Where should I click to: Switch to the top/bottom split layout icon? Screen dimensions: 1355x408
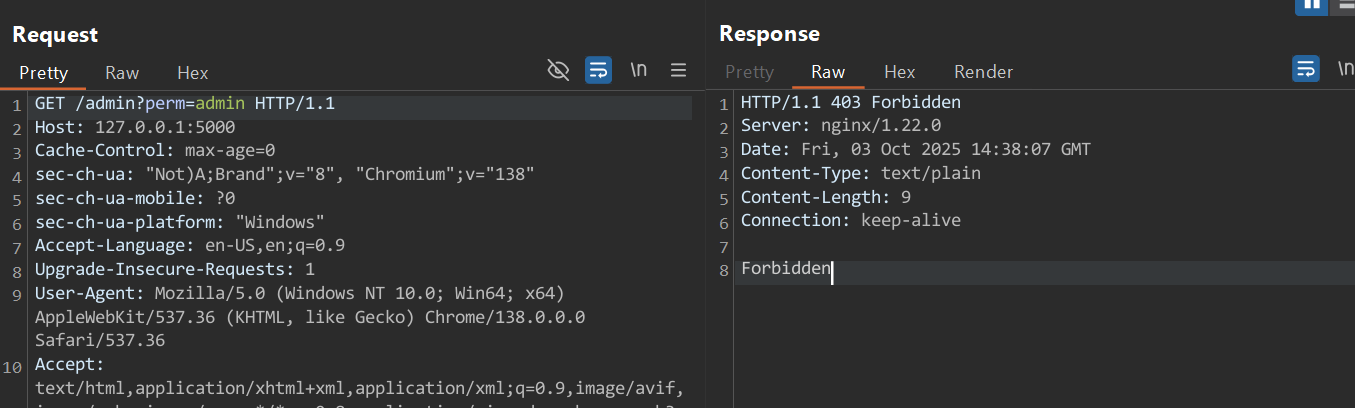coord(1345,4)
